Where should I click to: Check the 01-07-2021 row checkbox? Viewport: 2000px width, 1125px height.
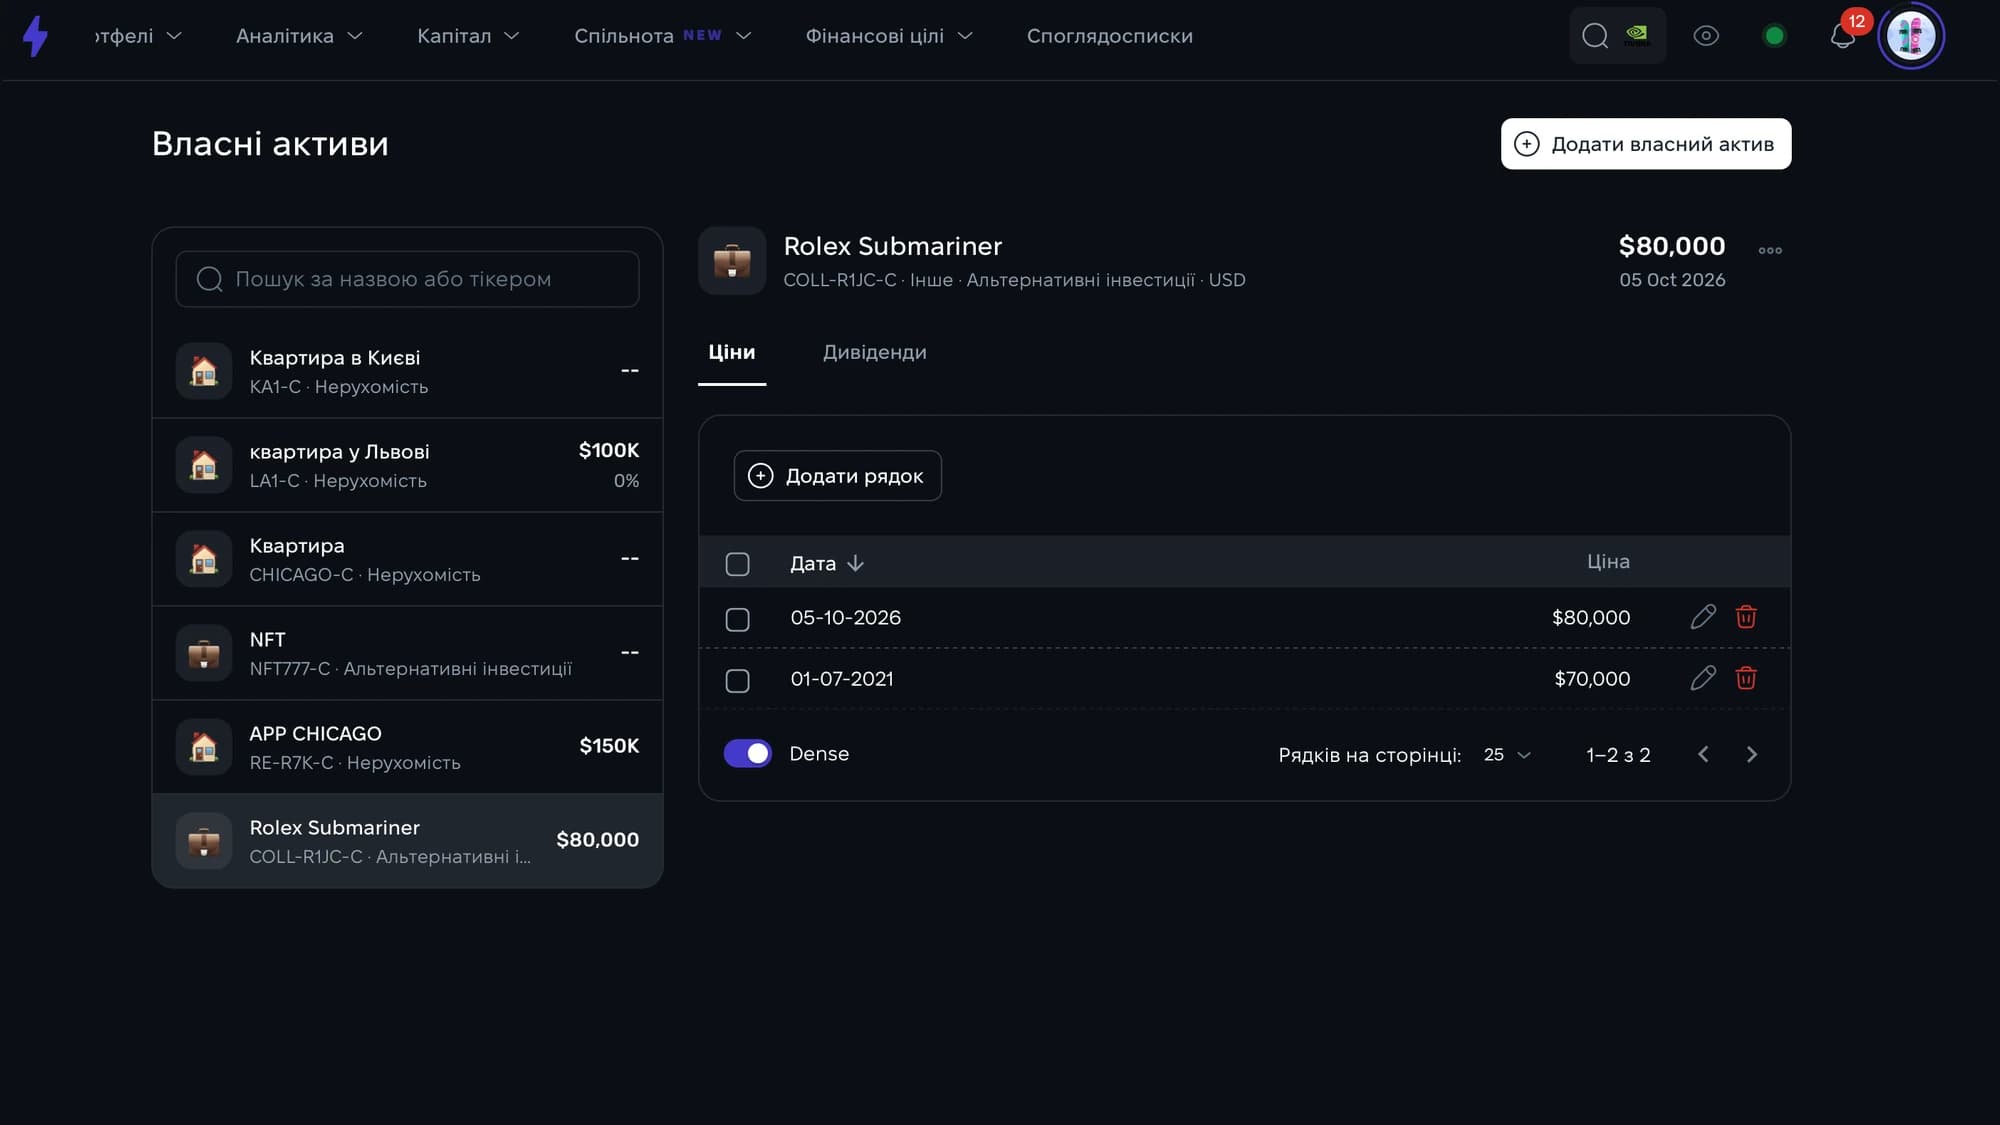pyautogui.click(x=737, y=680)
